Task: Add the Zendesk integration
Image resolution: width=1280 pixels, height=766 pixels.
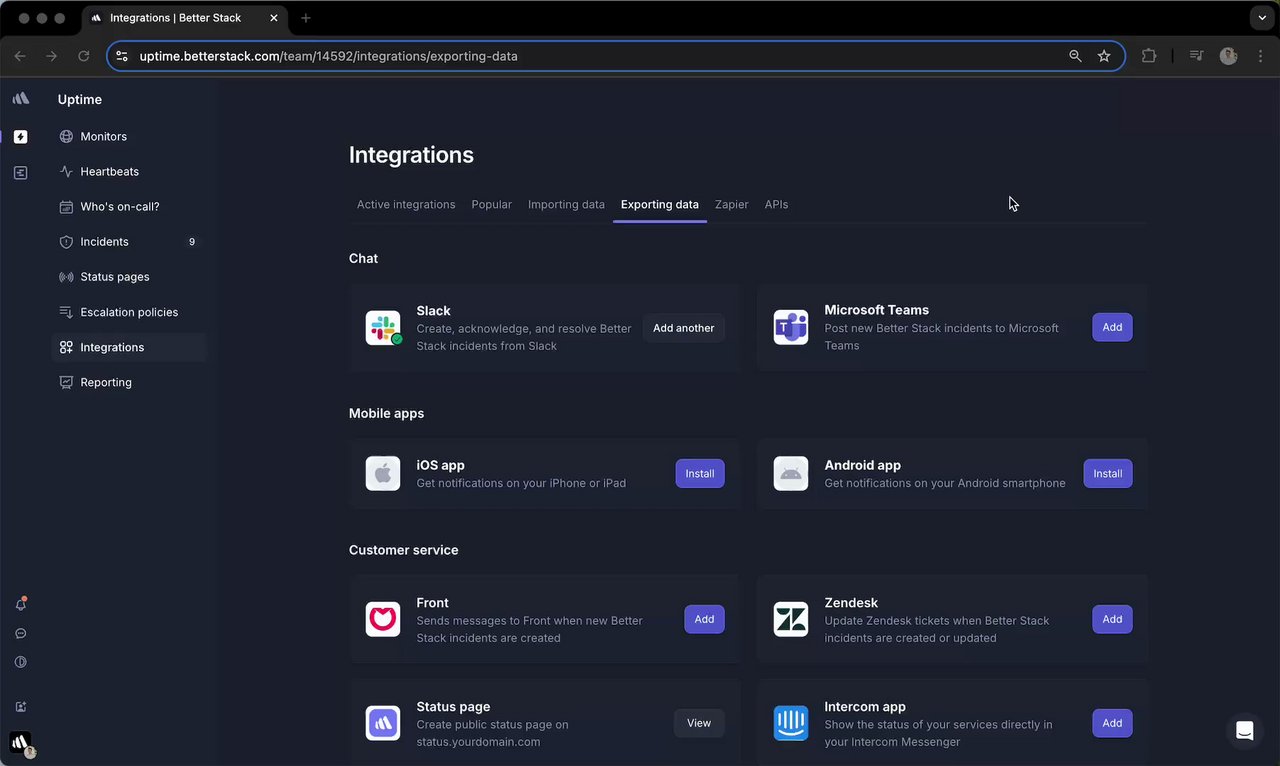Action: (1112, 619)
